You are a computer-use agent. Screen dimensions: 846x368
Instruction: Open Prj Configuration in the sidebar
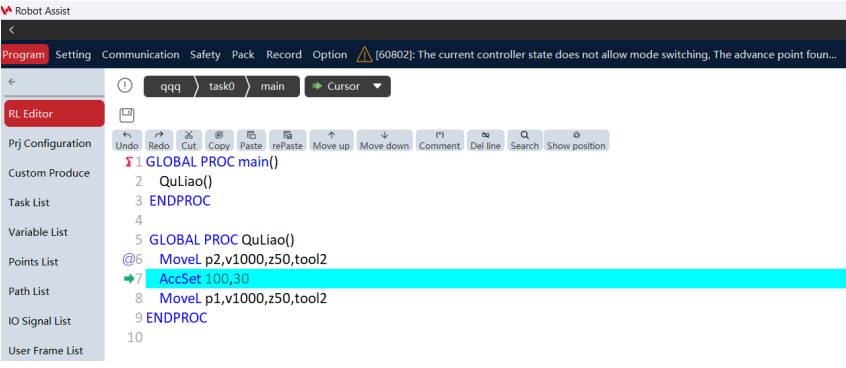[50, 144]
